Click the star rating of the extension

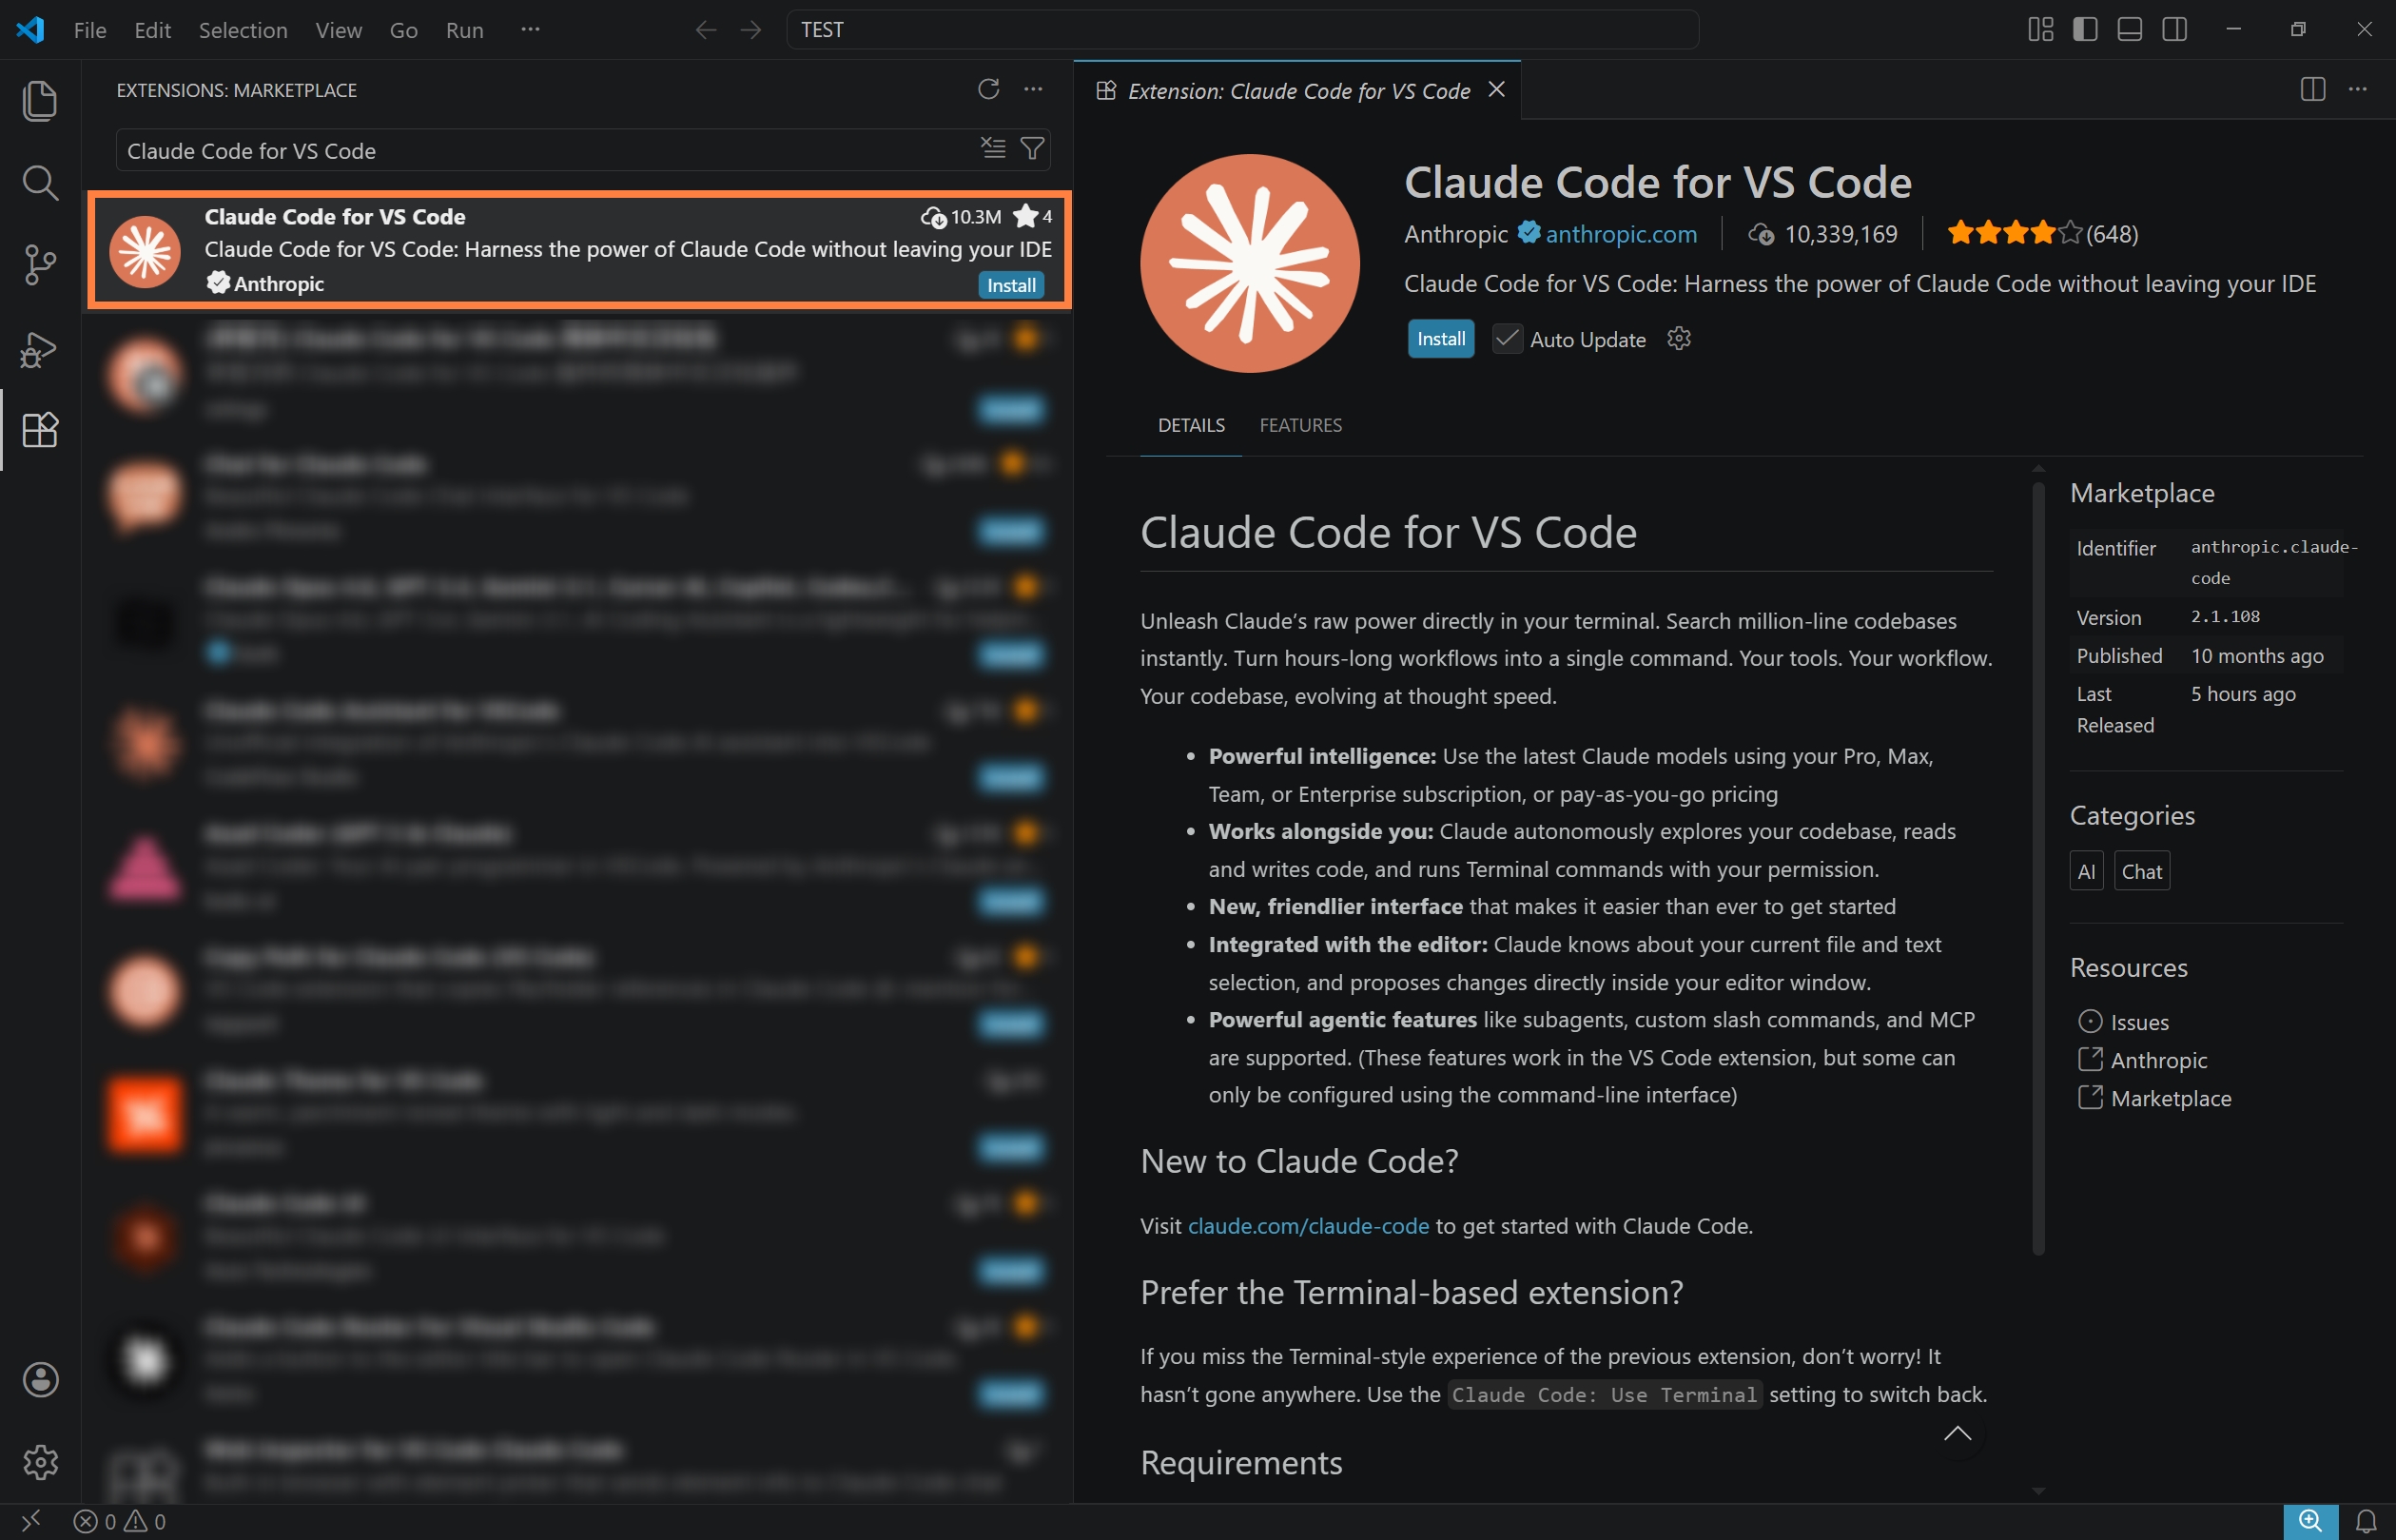2014,234
